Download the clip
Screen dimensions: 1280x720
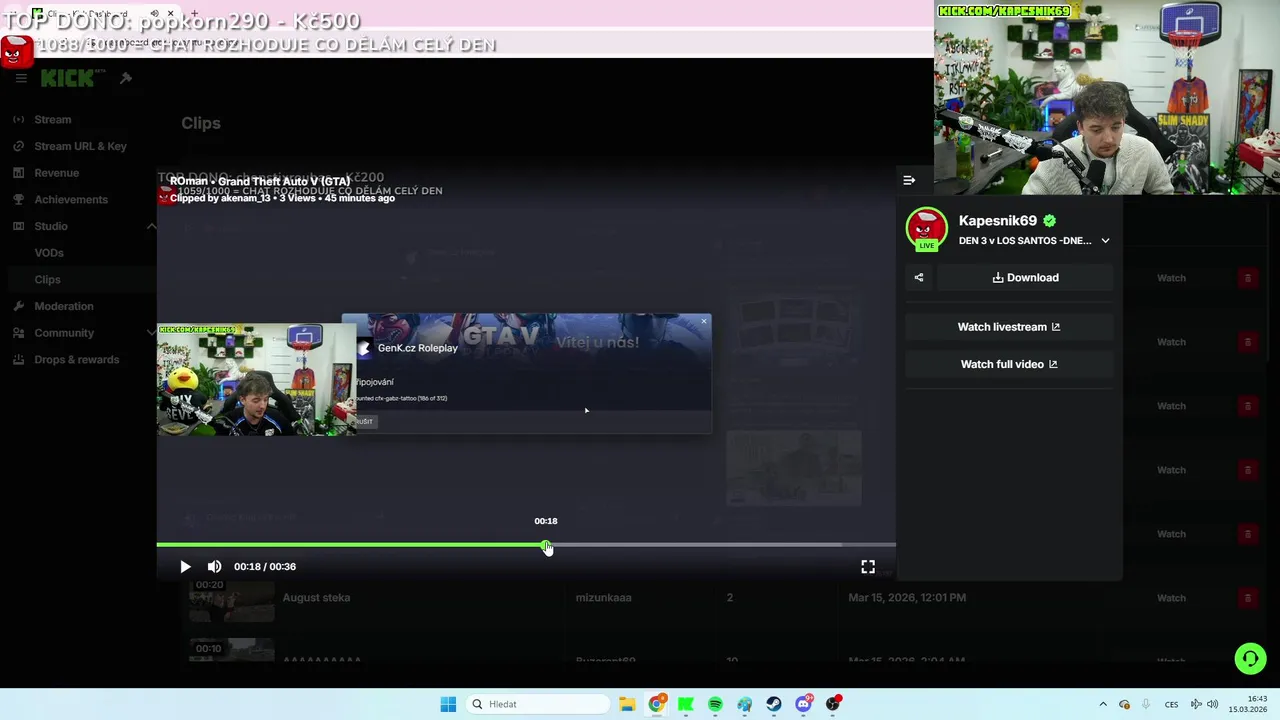coord(1025,278)
